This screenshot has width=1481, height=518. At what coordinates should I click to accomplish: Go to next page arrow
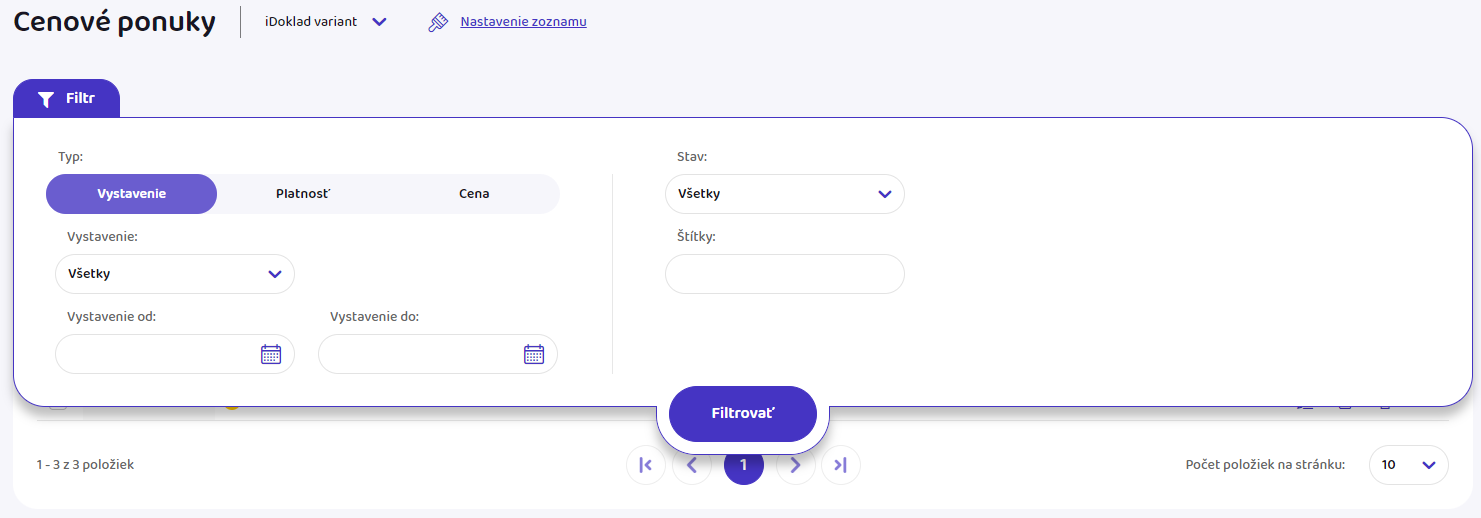[x=795, y=465]
